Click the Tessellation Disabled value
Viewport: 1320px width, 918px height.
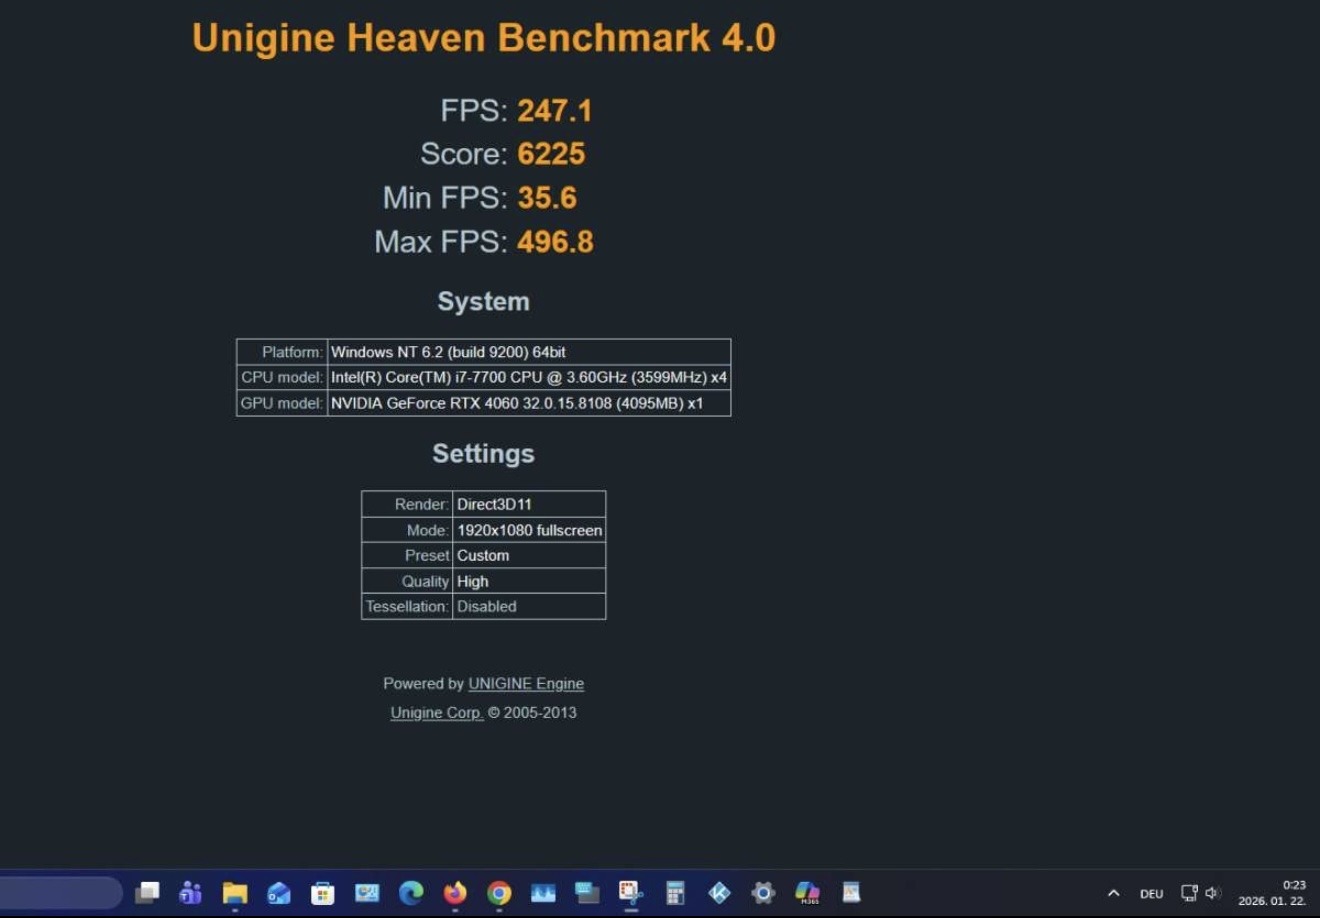click(x=529, y=606)
